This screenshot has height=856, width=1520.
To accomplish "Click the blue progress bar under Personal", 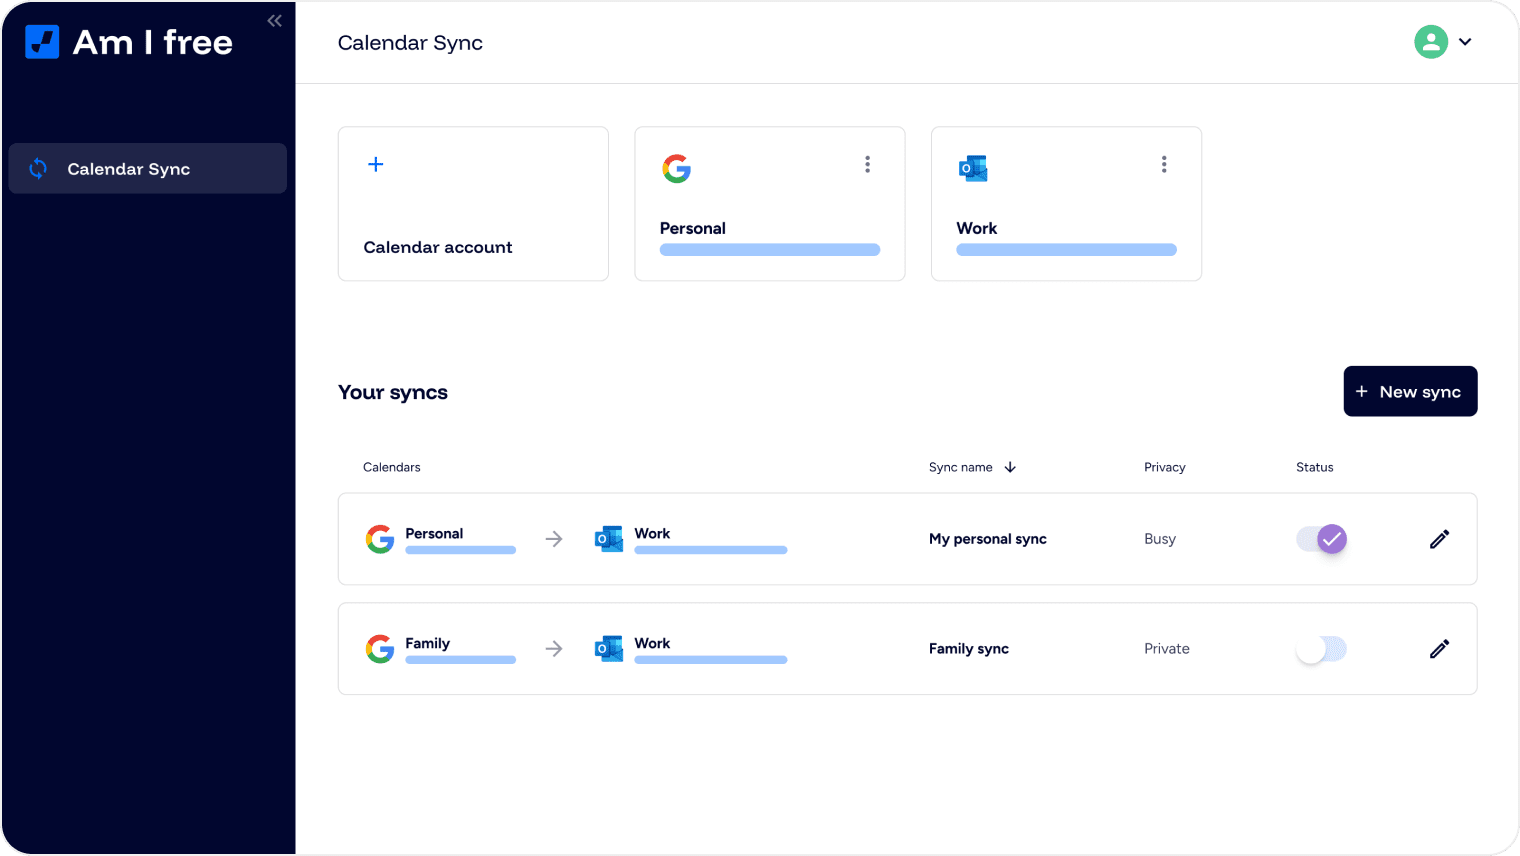I will point(769,249).
